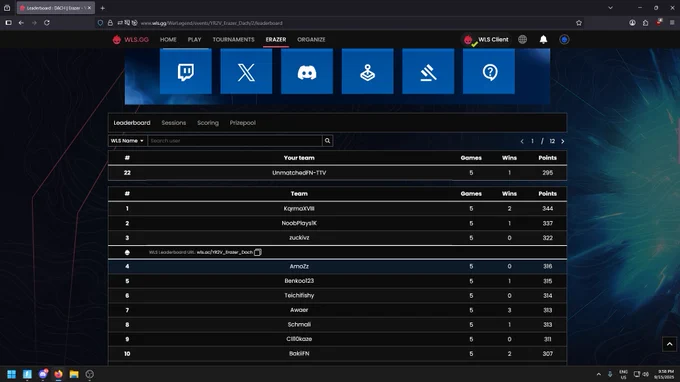Image resolution: width=680 pixels, height=382 pixels.
Task: Click the joystick game tile
Action: click(x=368, y=71)
